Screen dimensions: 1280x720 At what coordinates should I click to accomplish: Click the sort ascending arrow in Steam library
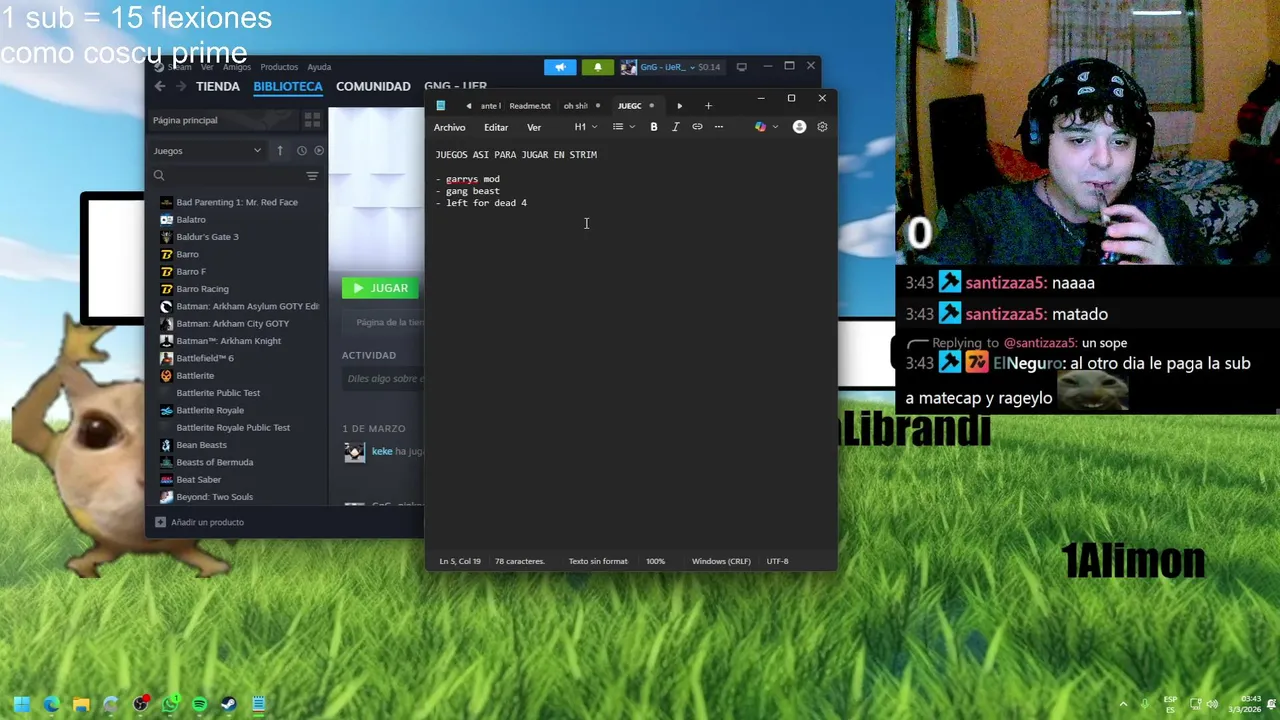pyautogui.click(x=280, y=151)
